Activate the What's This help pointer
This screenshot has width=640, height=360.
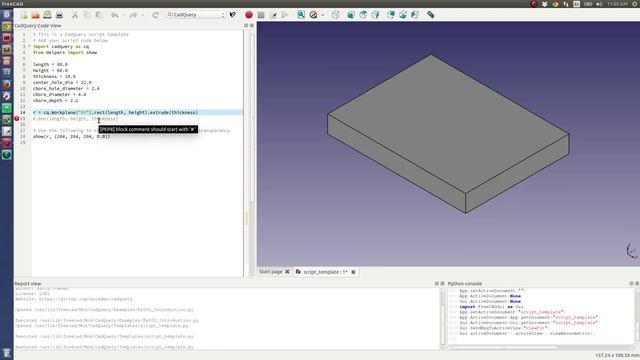[233, 15]
